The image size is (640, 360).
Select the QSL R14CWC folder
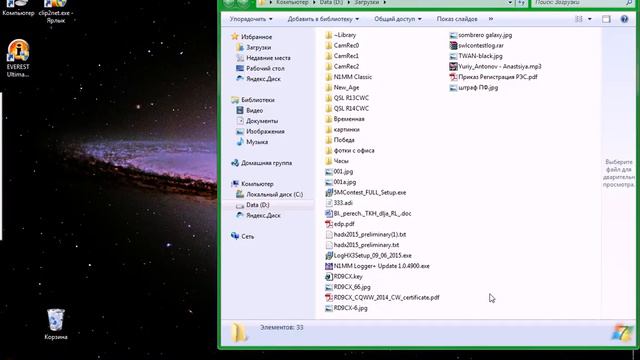(347, 109)
